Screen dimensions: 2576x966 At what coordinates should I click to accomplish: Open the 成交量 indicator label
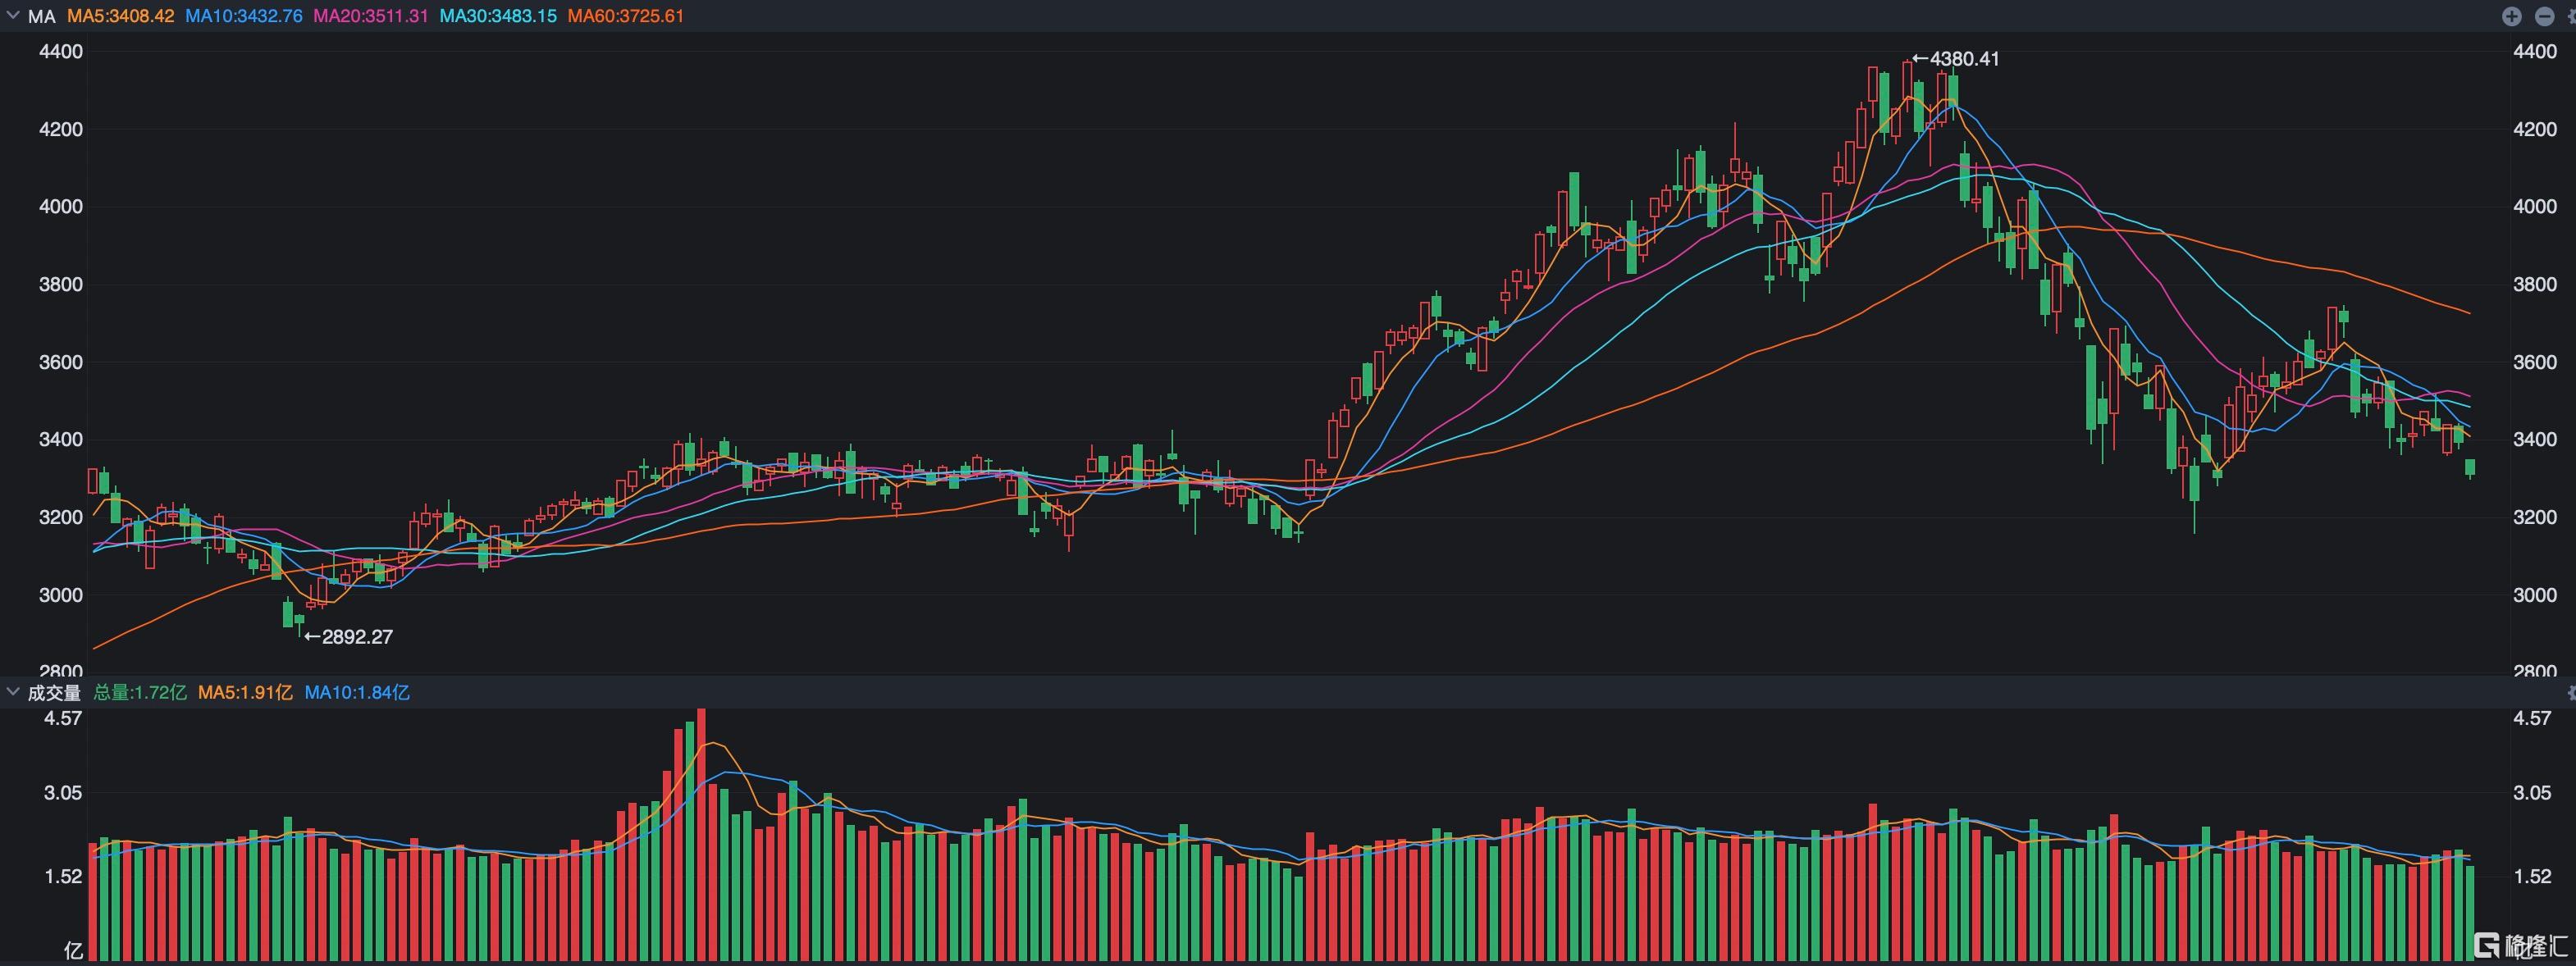click(54, 692)
